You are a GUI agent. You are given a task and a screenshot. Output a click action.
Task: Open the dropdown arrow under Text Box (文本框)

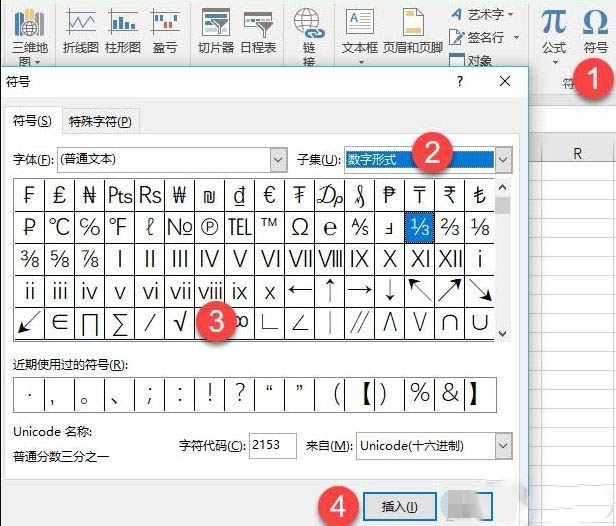click(361, 62)
